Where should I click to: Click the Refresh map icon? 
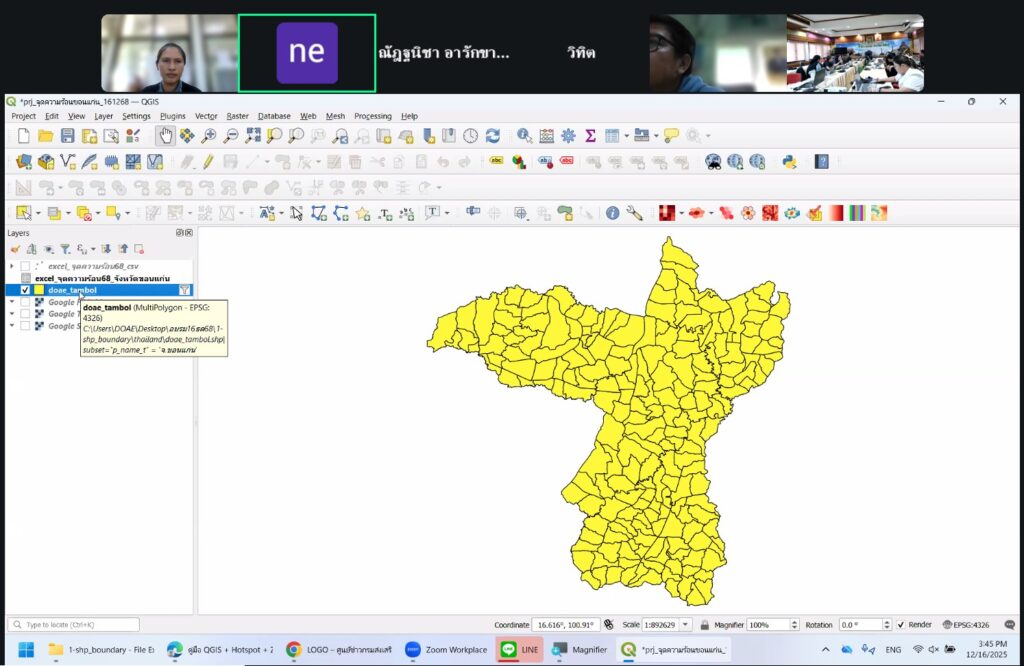492,136
